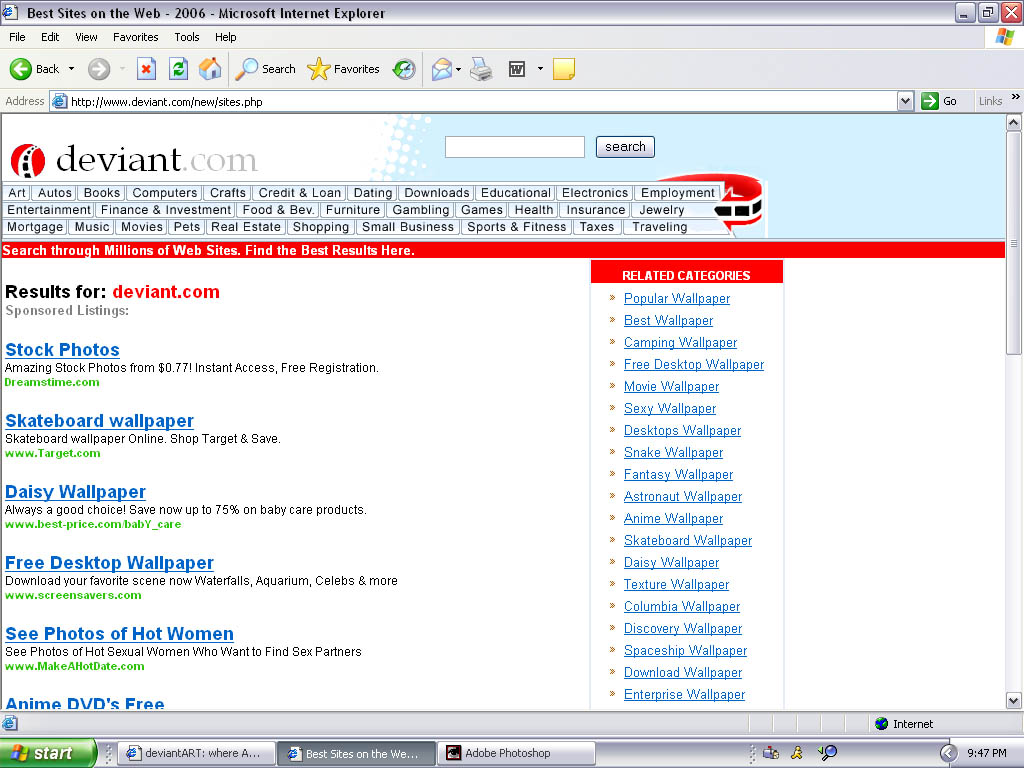Open the Help menu

click(225, 37)
